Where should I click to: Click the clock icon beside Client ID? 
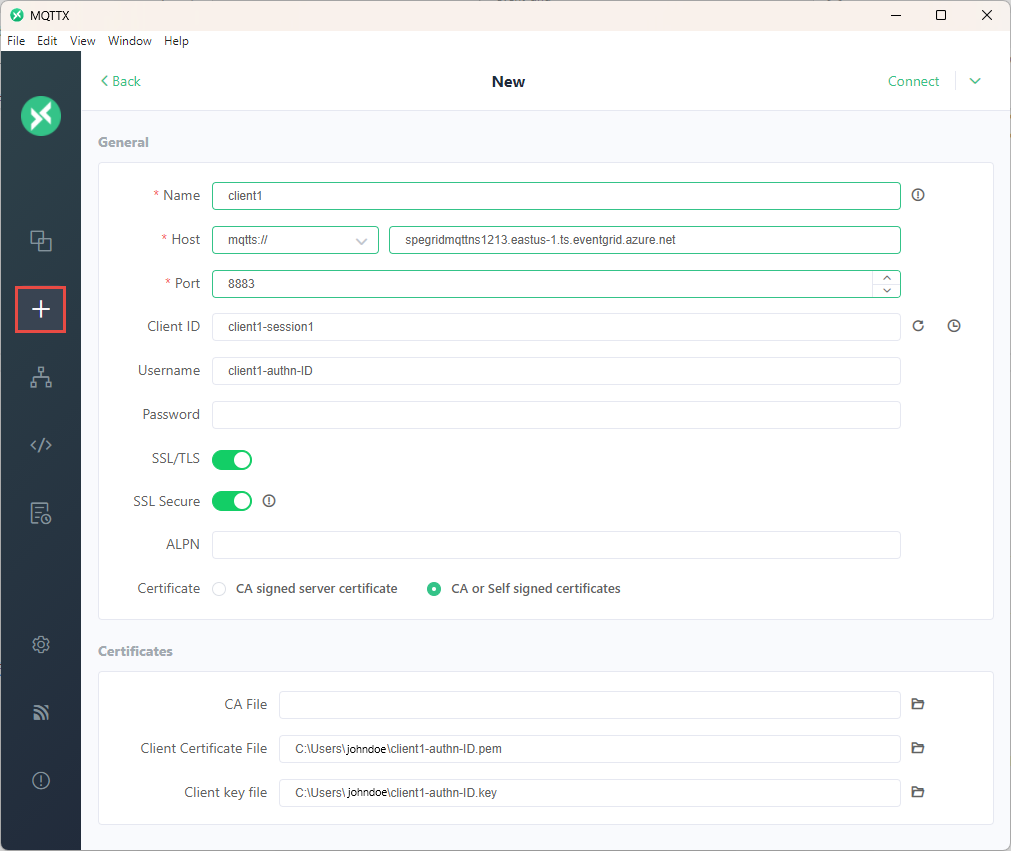[954, 326]
